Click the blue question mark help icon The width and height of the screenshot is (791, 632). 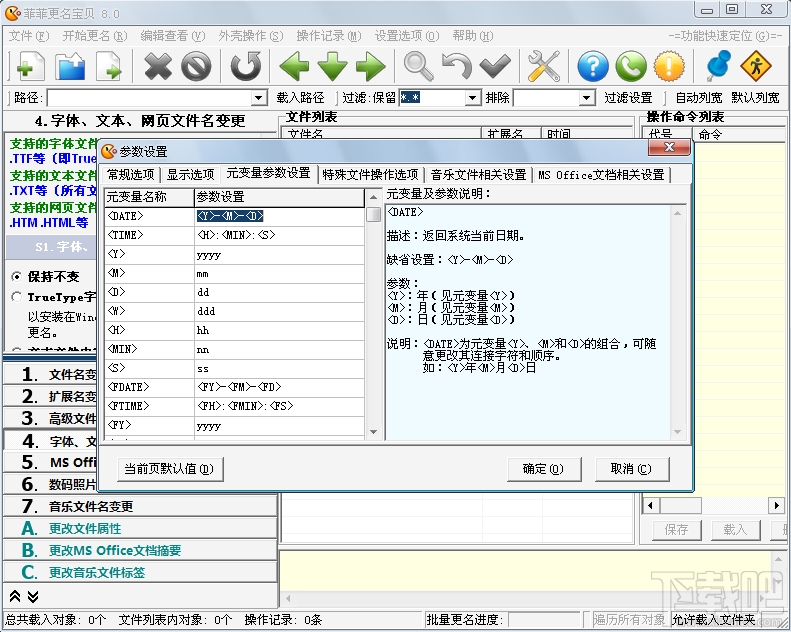point(593,66)
